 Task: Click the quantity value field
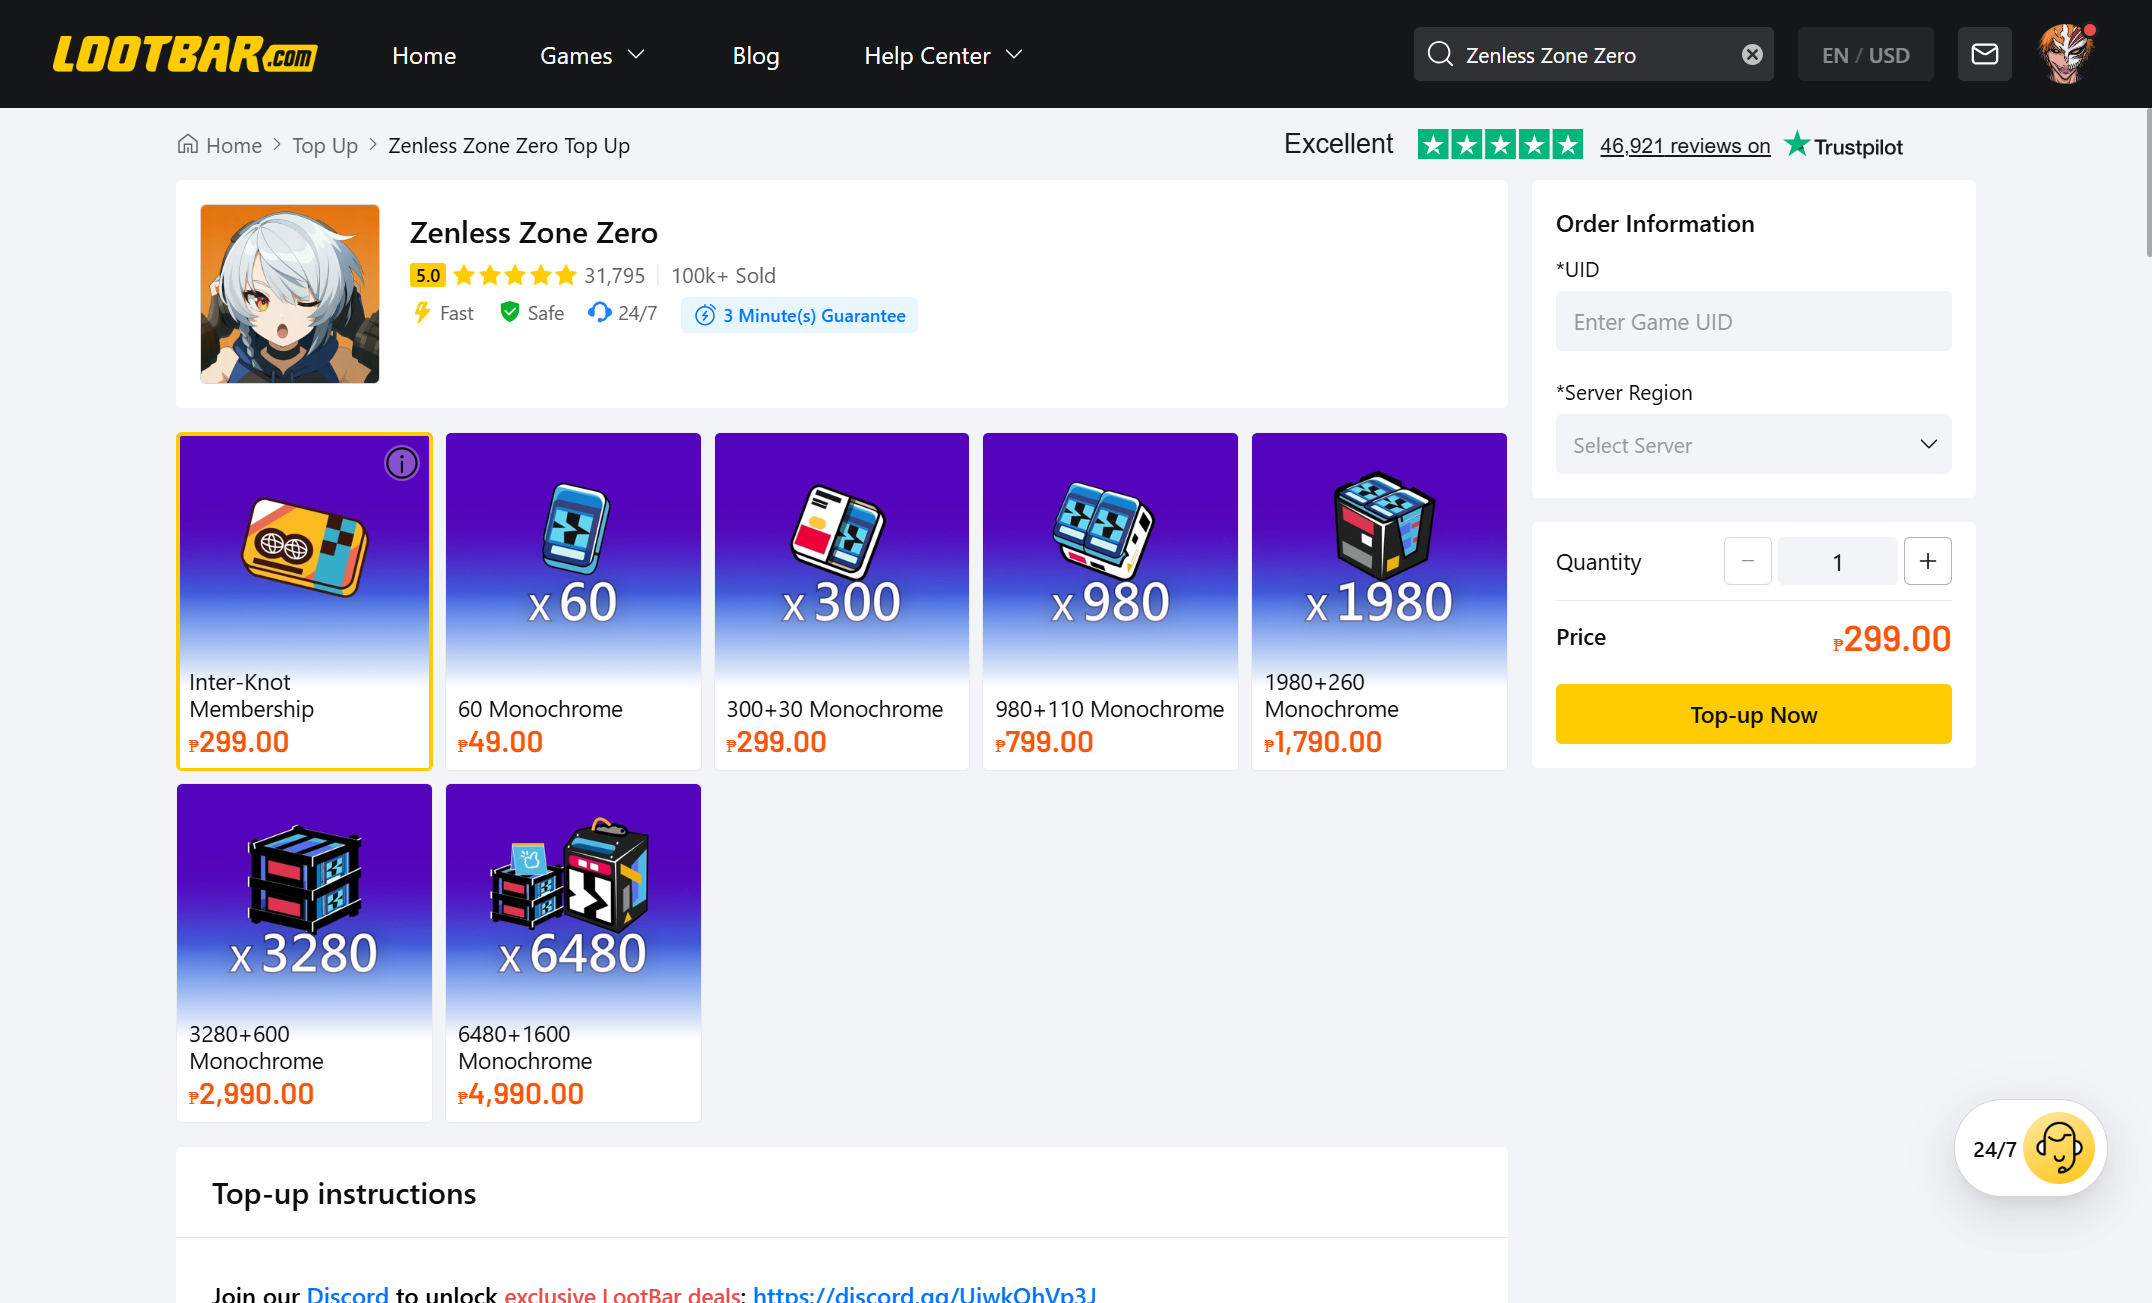coord(1838,561)
